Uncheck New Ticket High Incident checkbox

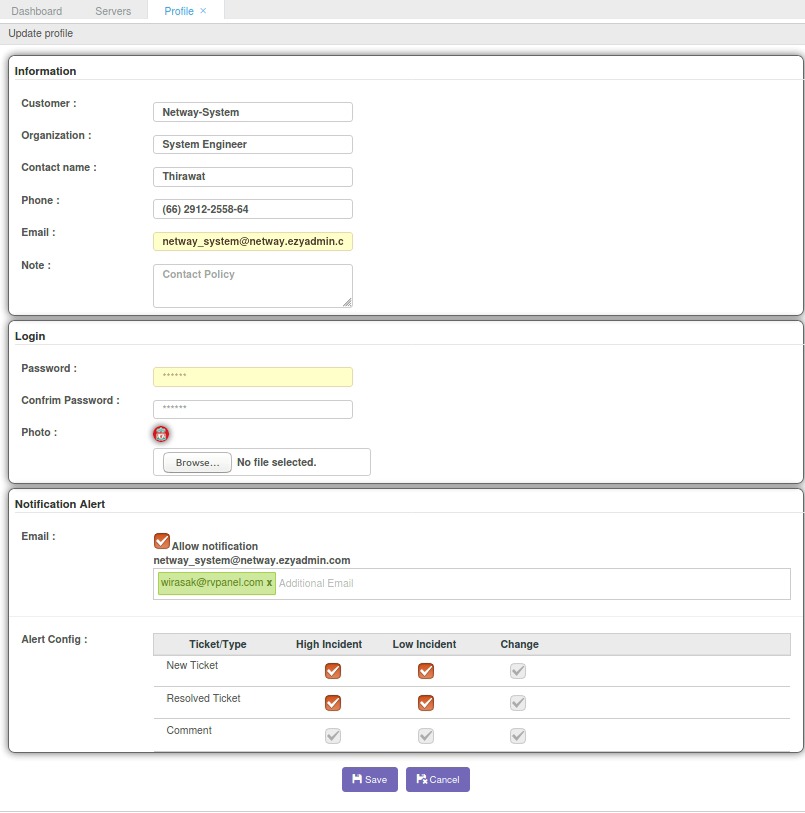pos(333,671)
